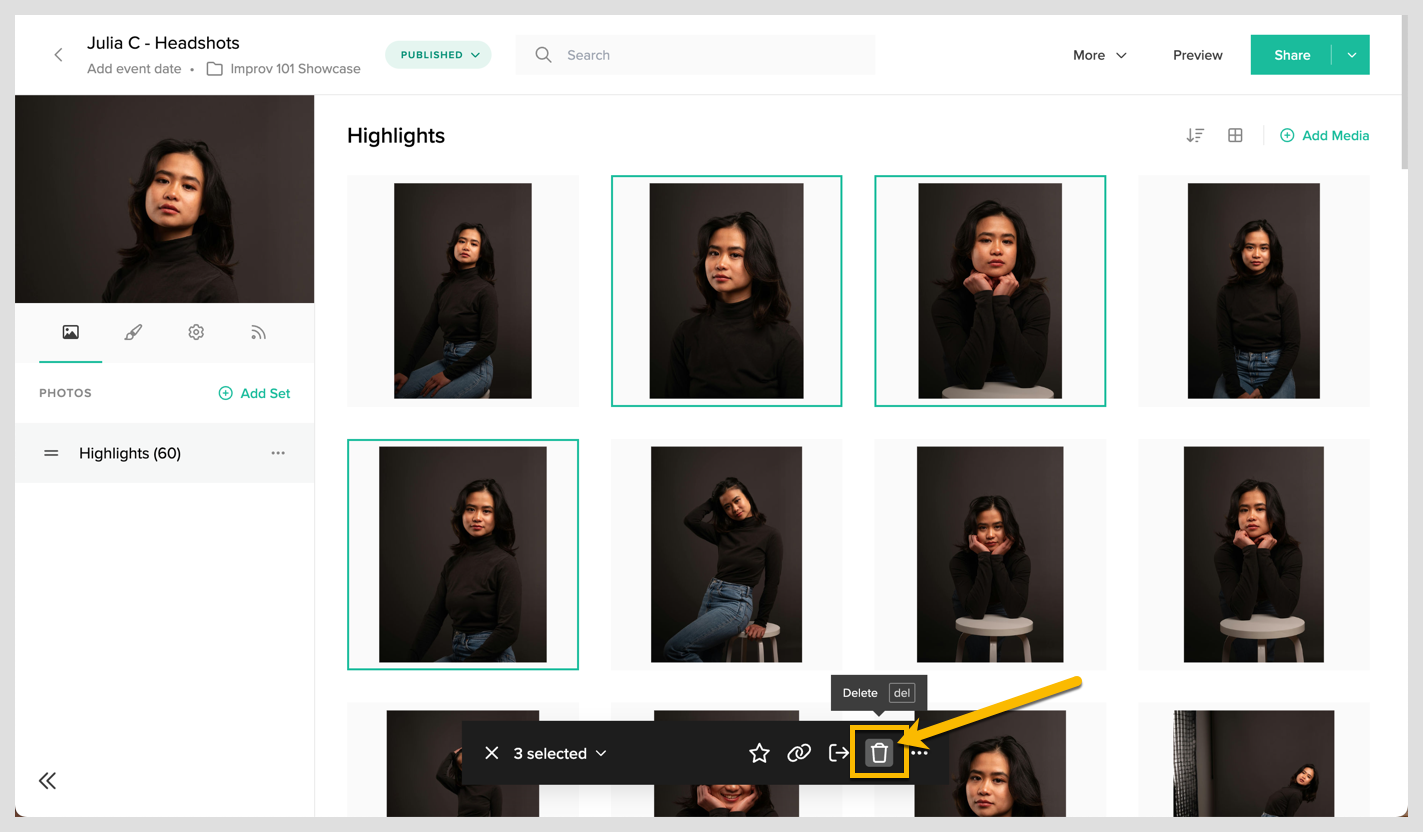1423x832 pixels.
Task: Click the collection title Julia C - Headshots
Action: click(x=163, y=43)
